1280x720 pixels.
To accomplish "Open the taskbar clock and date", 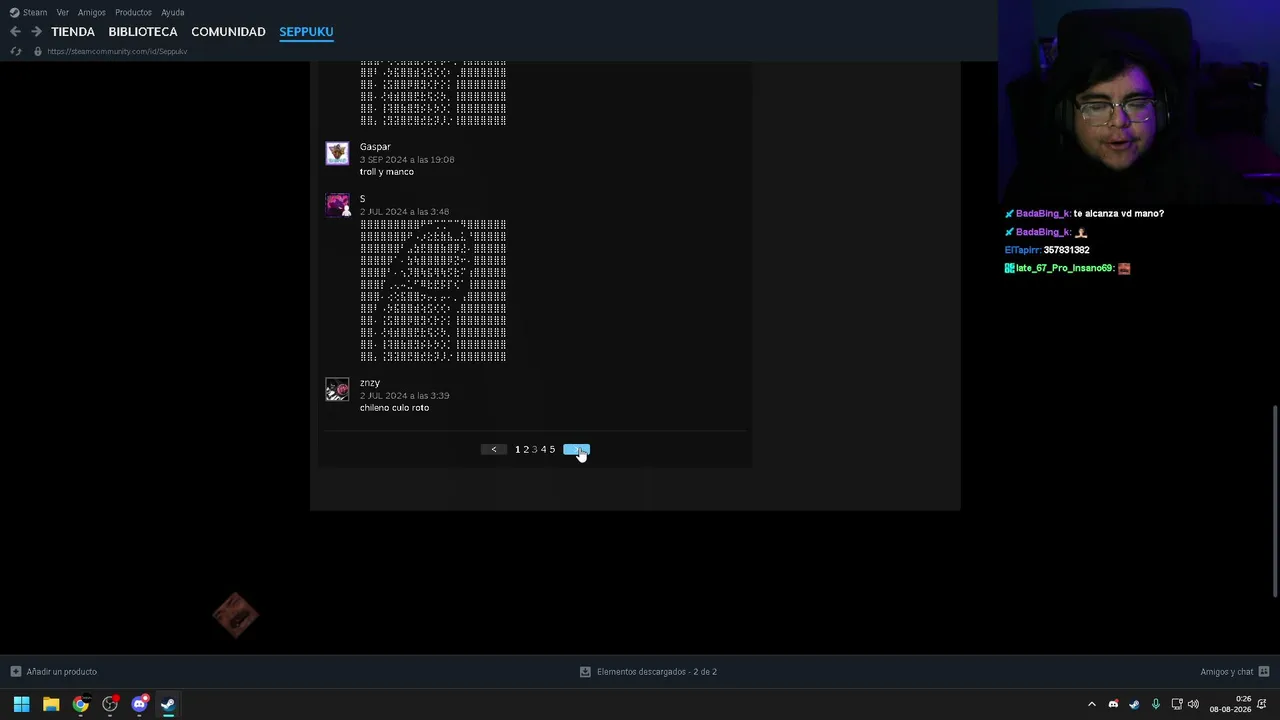I will tap(1230, 705).
